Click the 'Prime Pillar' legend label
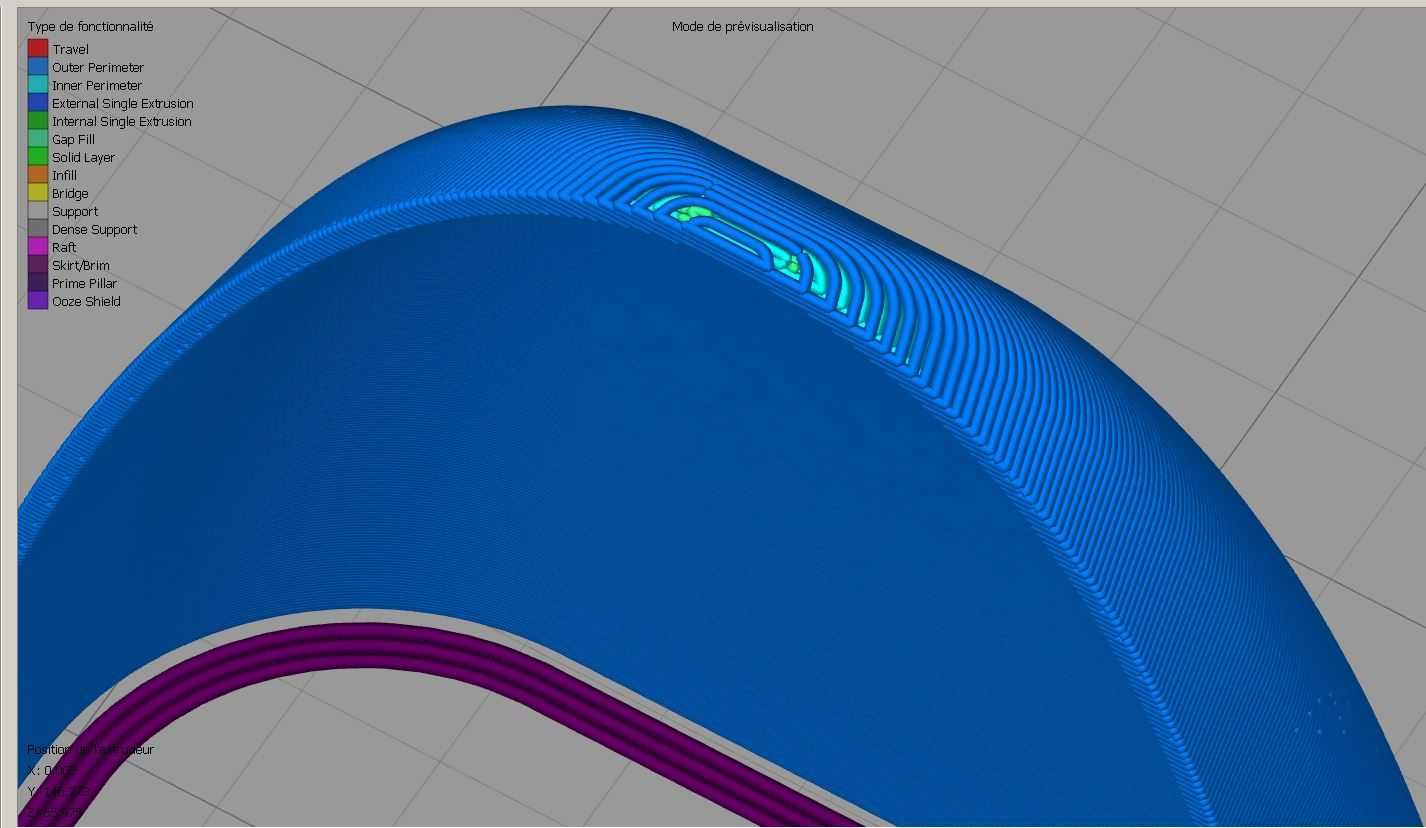 [84, 283]
